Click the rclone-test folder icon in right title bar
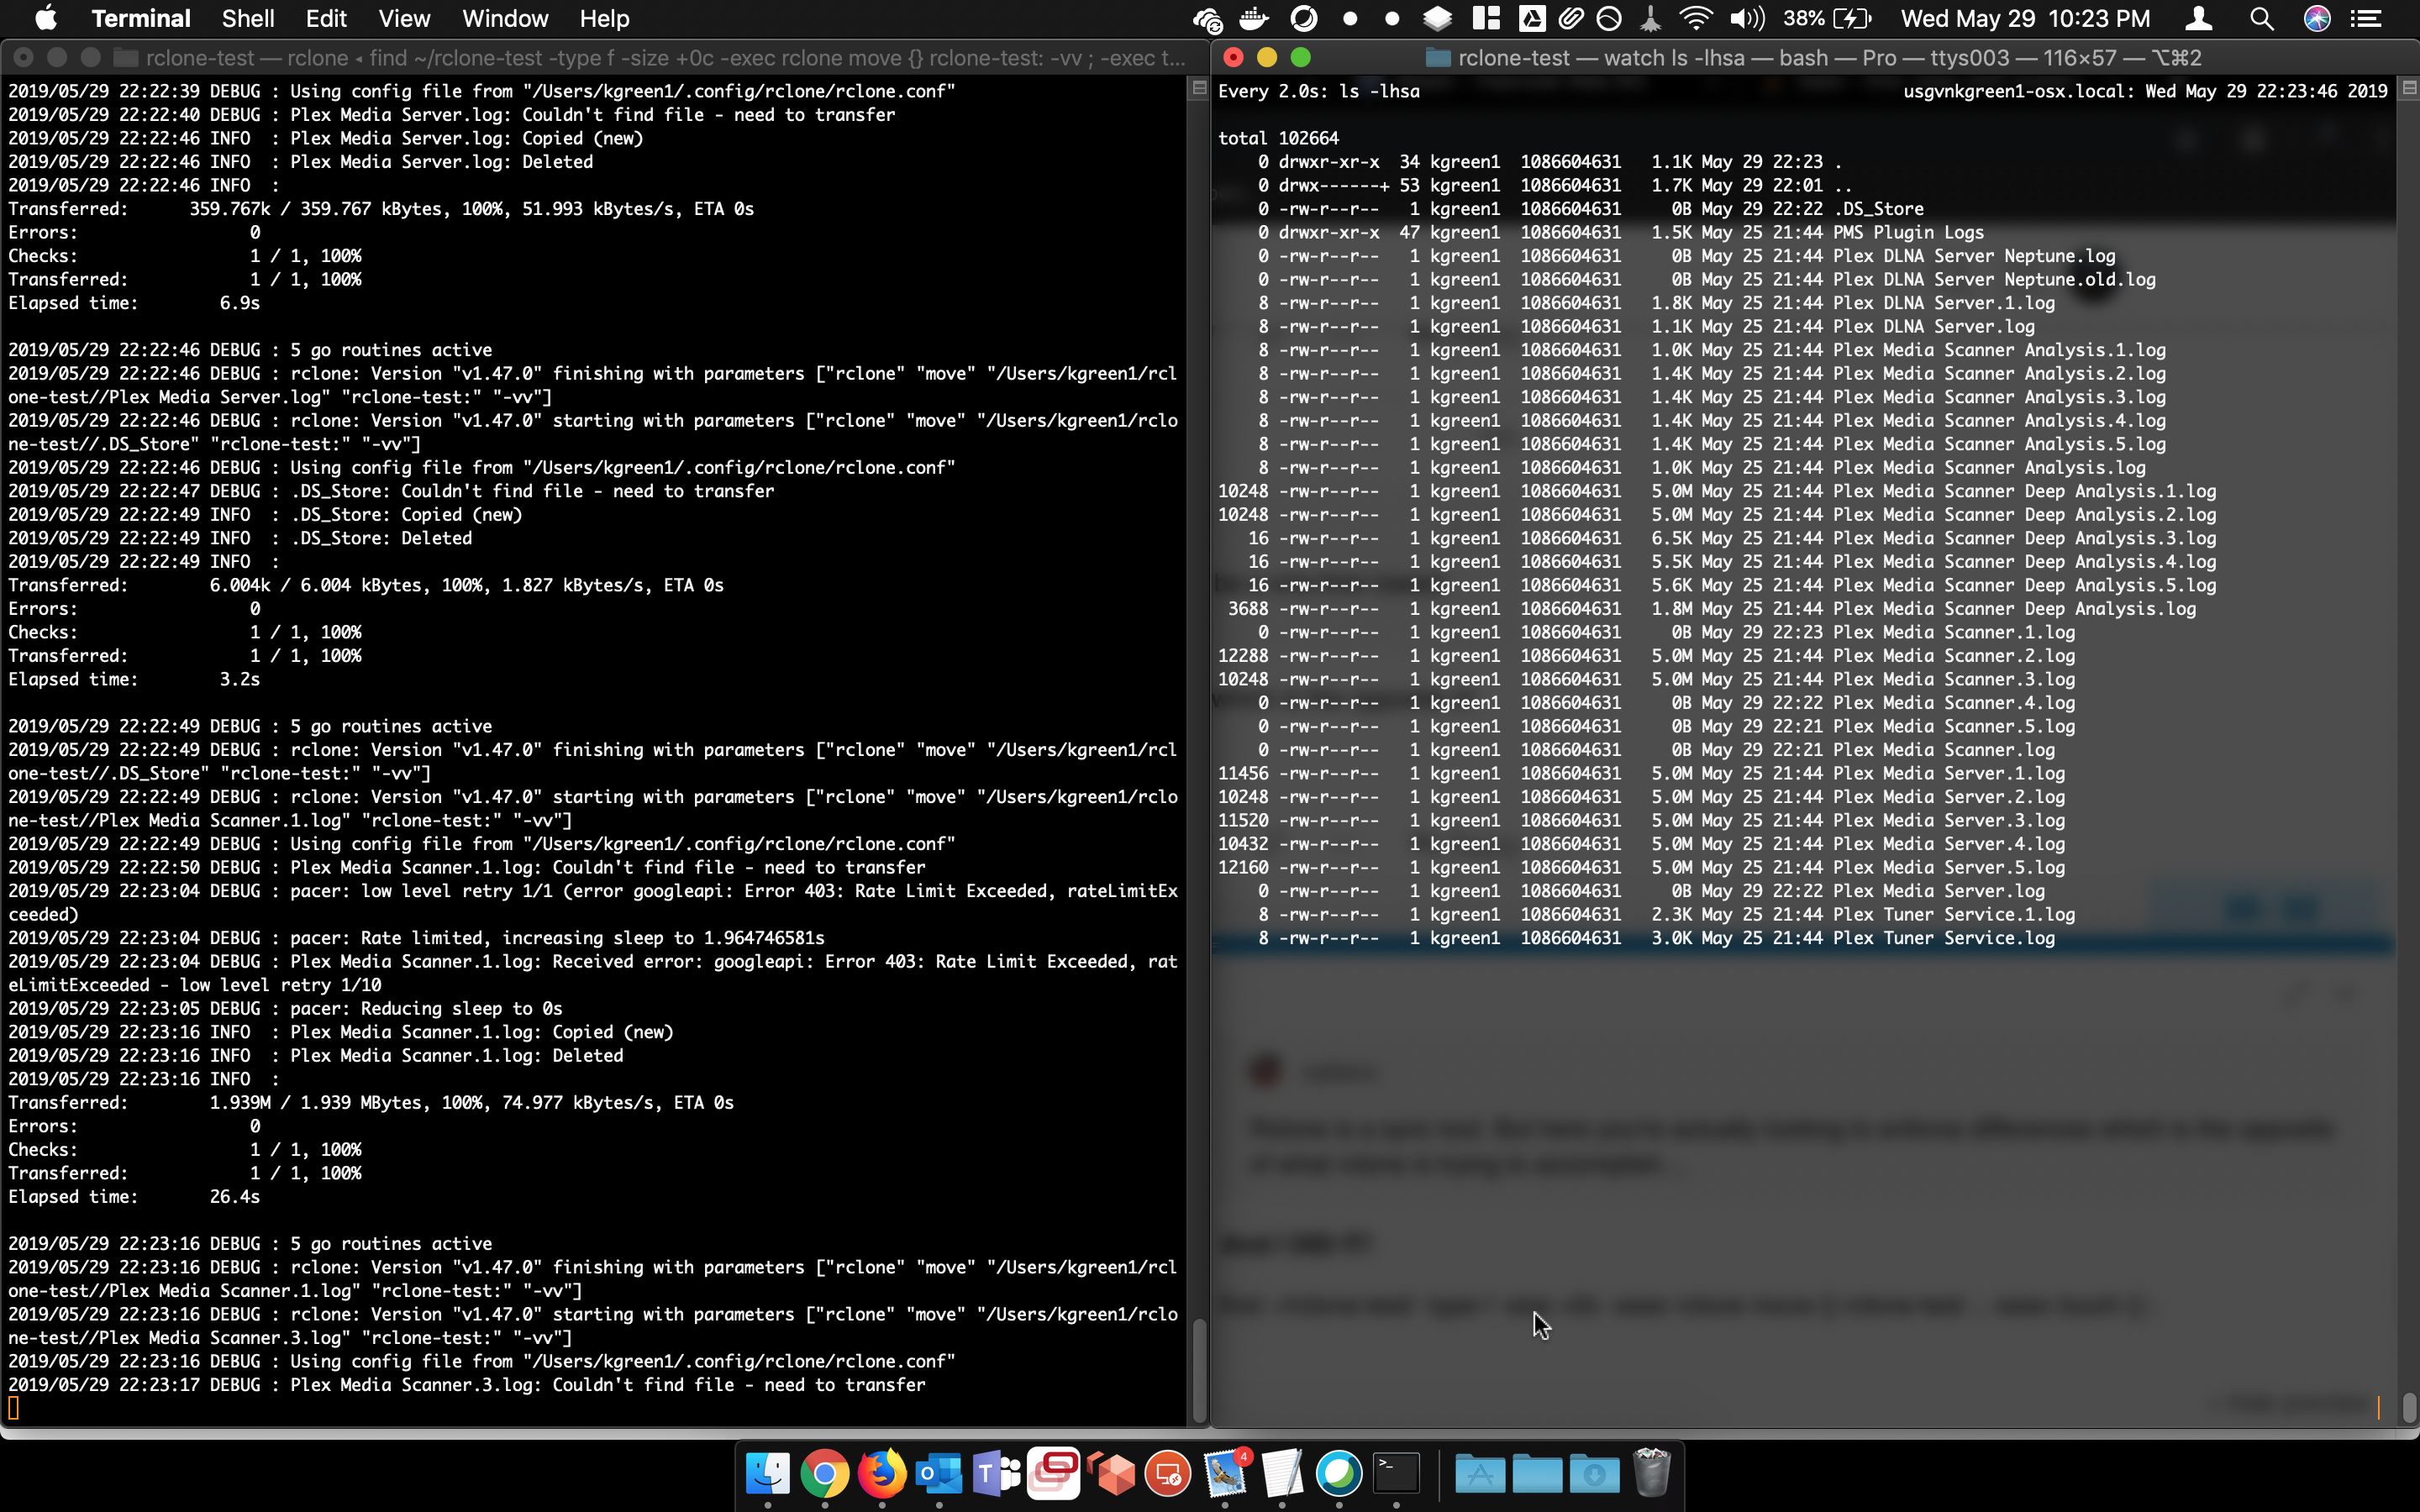 (1438, 57)
